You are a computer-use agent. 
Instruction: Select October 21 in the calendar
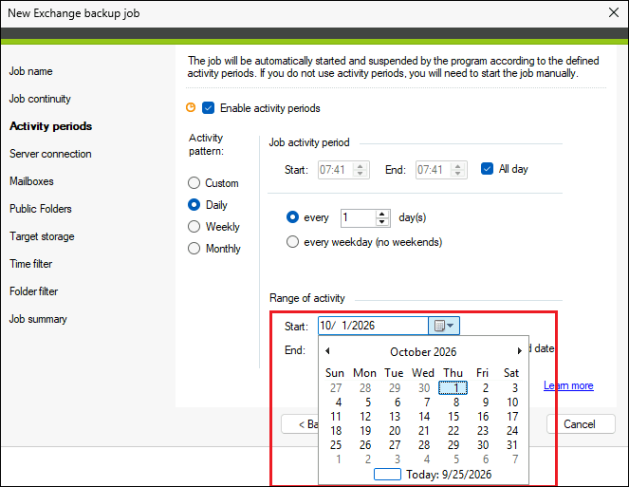tap(424, 430)
